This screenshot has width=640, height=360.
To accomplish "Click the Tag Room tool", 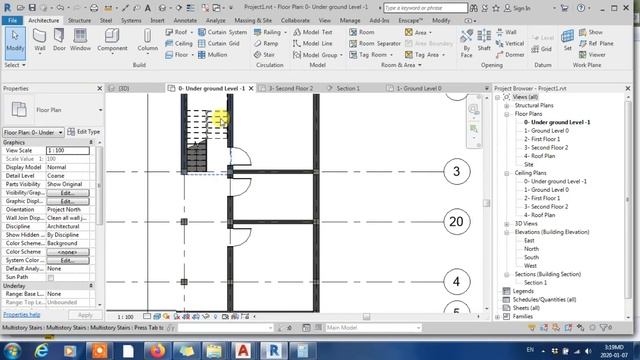I will coord(371,55).
